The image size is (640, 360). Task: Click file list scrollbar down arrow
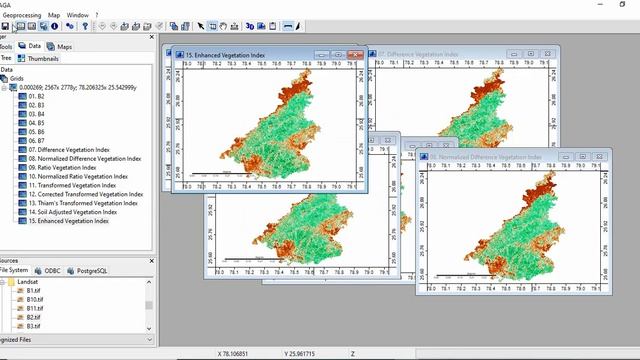point(149,329)
